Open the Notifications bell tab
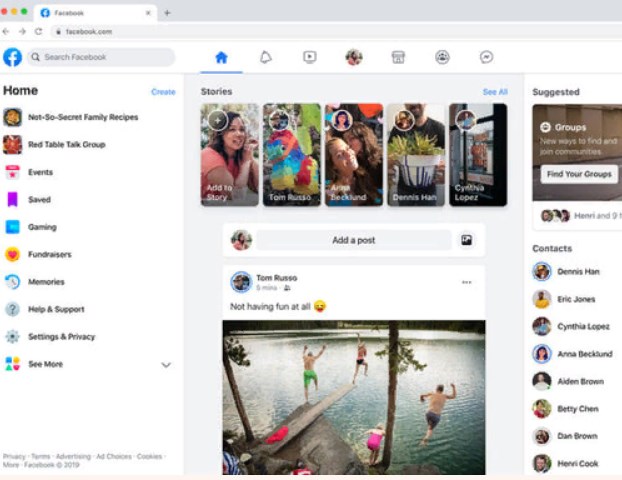622x480 pixels. pyautogui.click(x=266, y=58)
